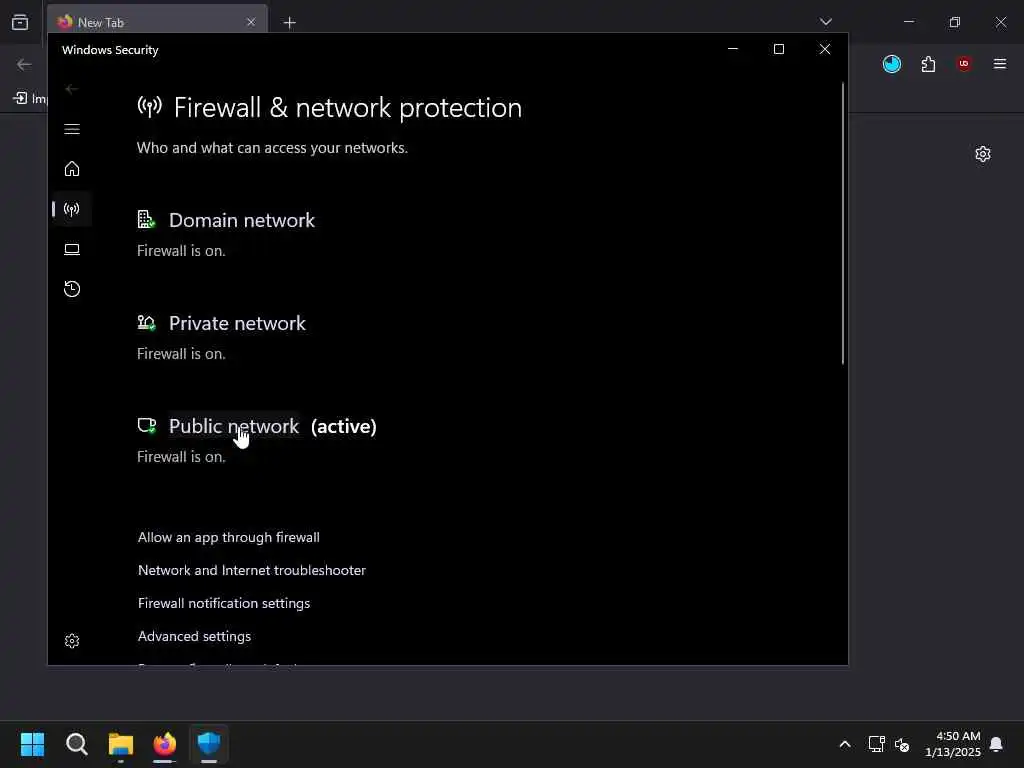Click the Public network coffee cup icon
The height and width of the screenshot is (768, 1024).
pyautogui.click(x=146, y=426)
